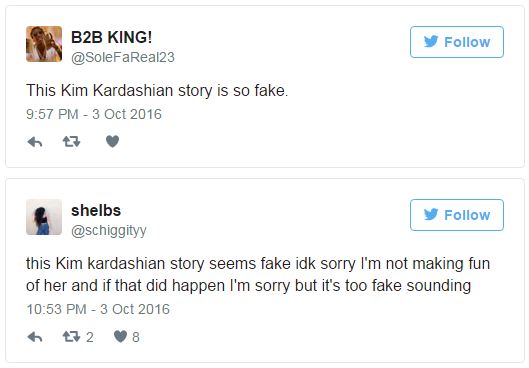529x368 pixels.
Task: Open the 9:57 PM - 3 Oct 2016 timestamp
Action: point(94,114)
